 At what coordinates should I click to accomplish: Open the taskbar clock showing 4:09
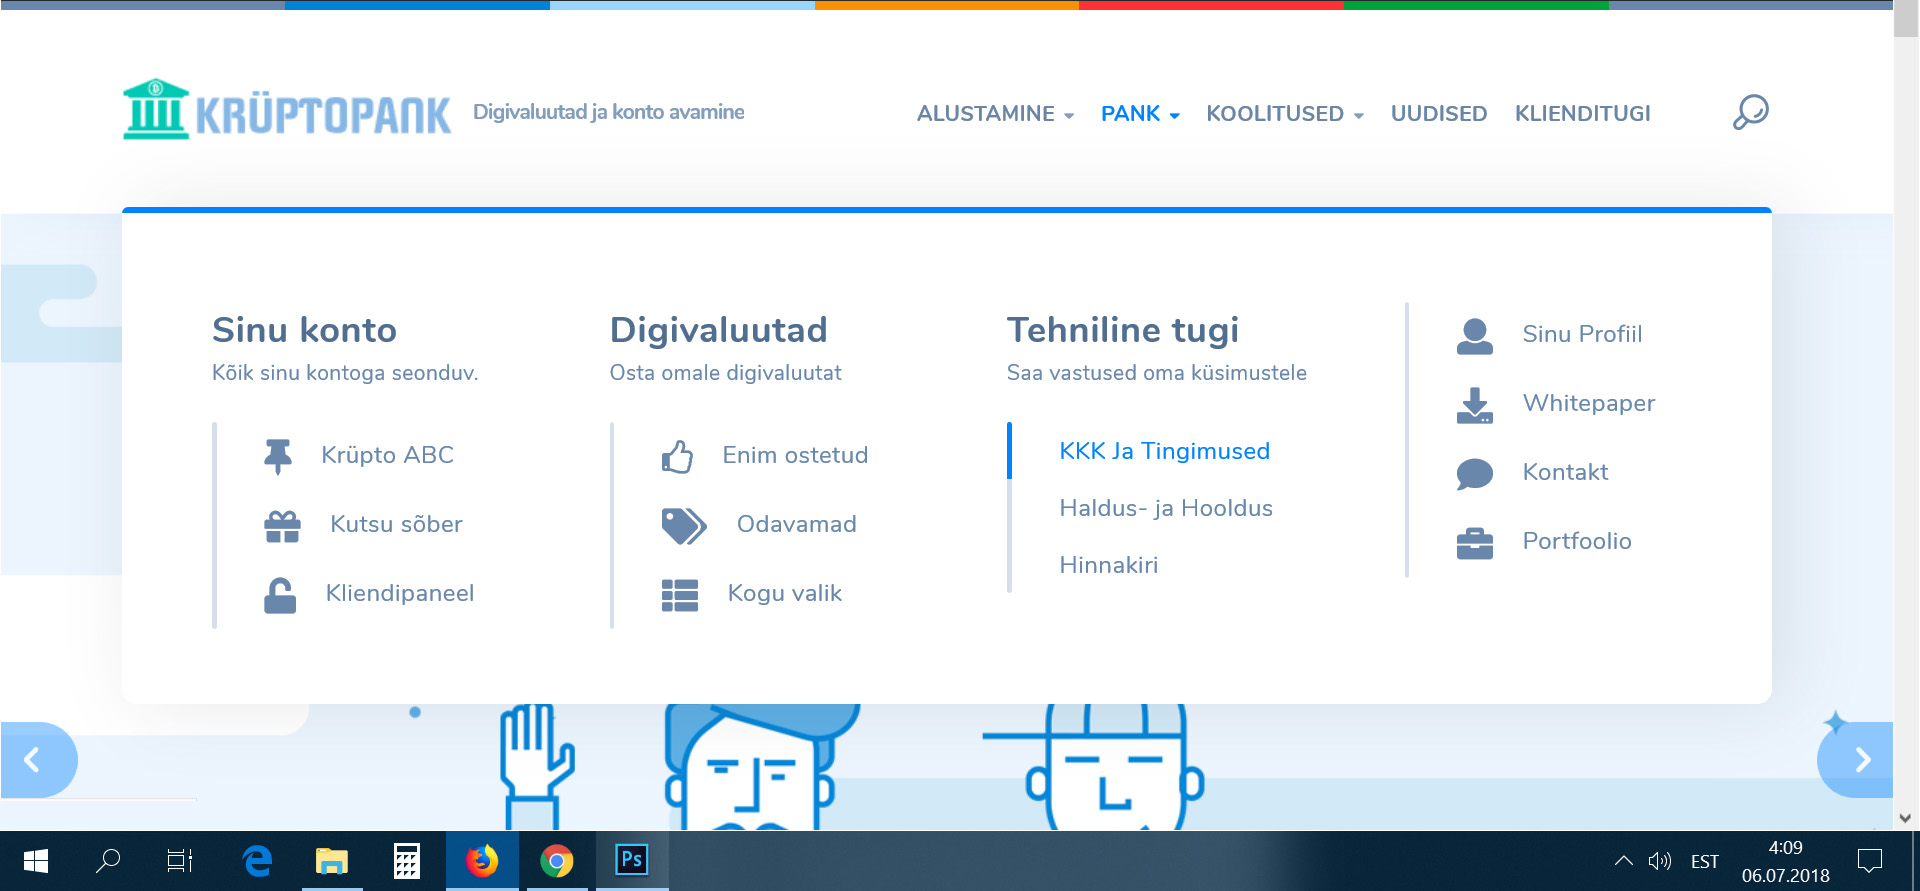[x=1785, y=861]
